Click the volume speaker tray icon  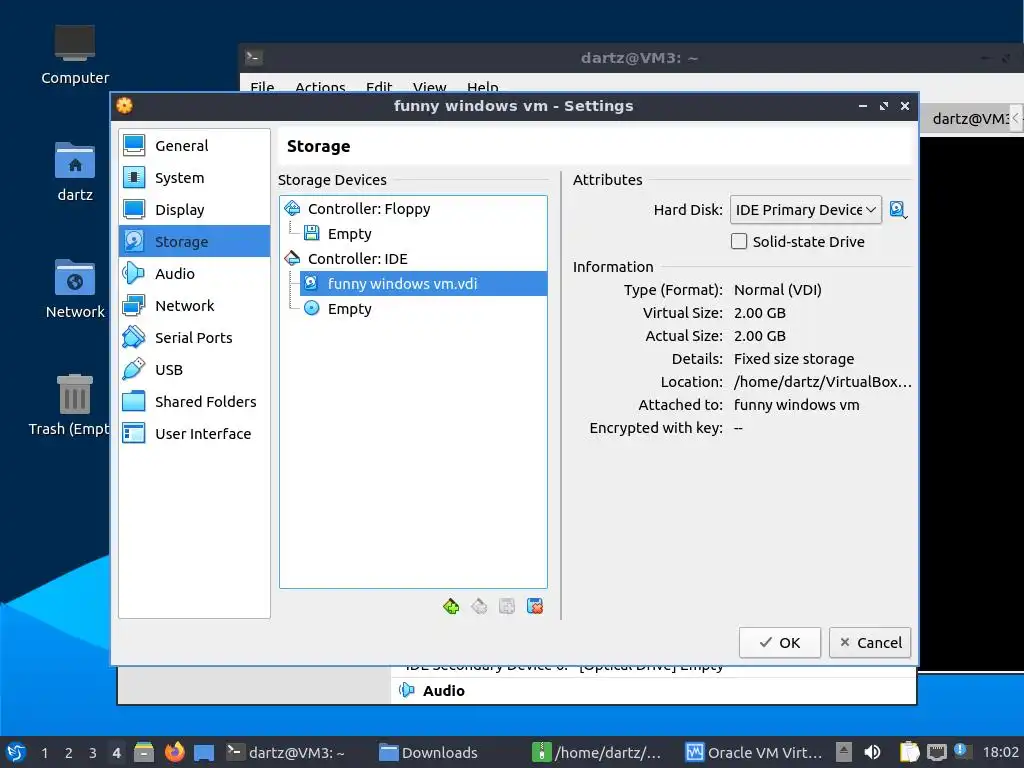pos(872,752)
